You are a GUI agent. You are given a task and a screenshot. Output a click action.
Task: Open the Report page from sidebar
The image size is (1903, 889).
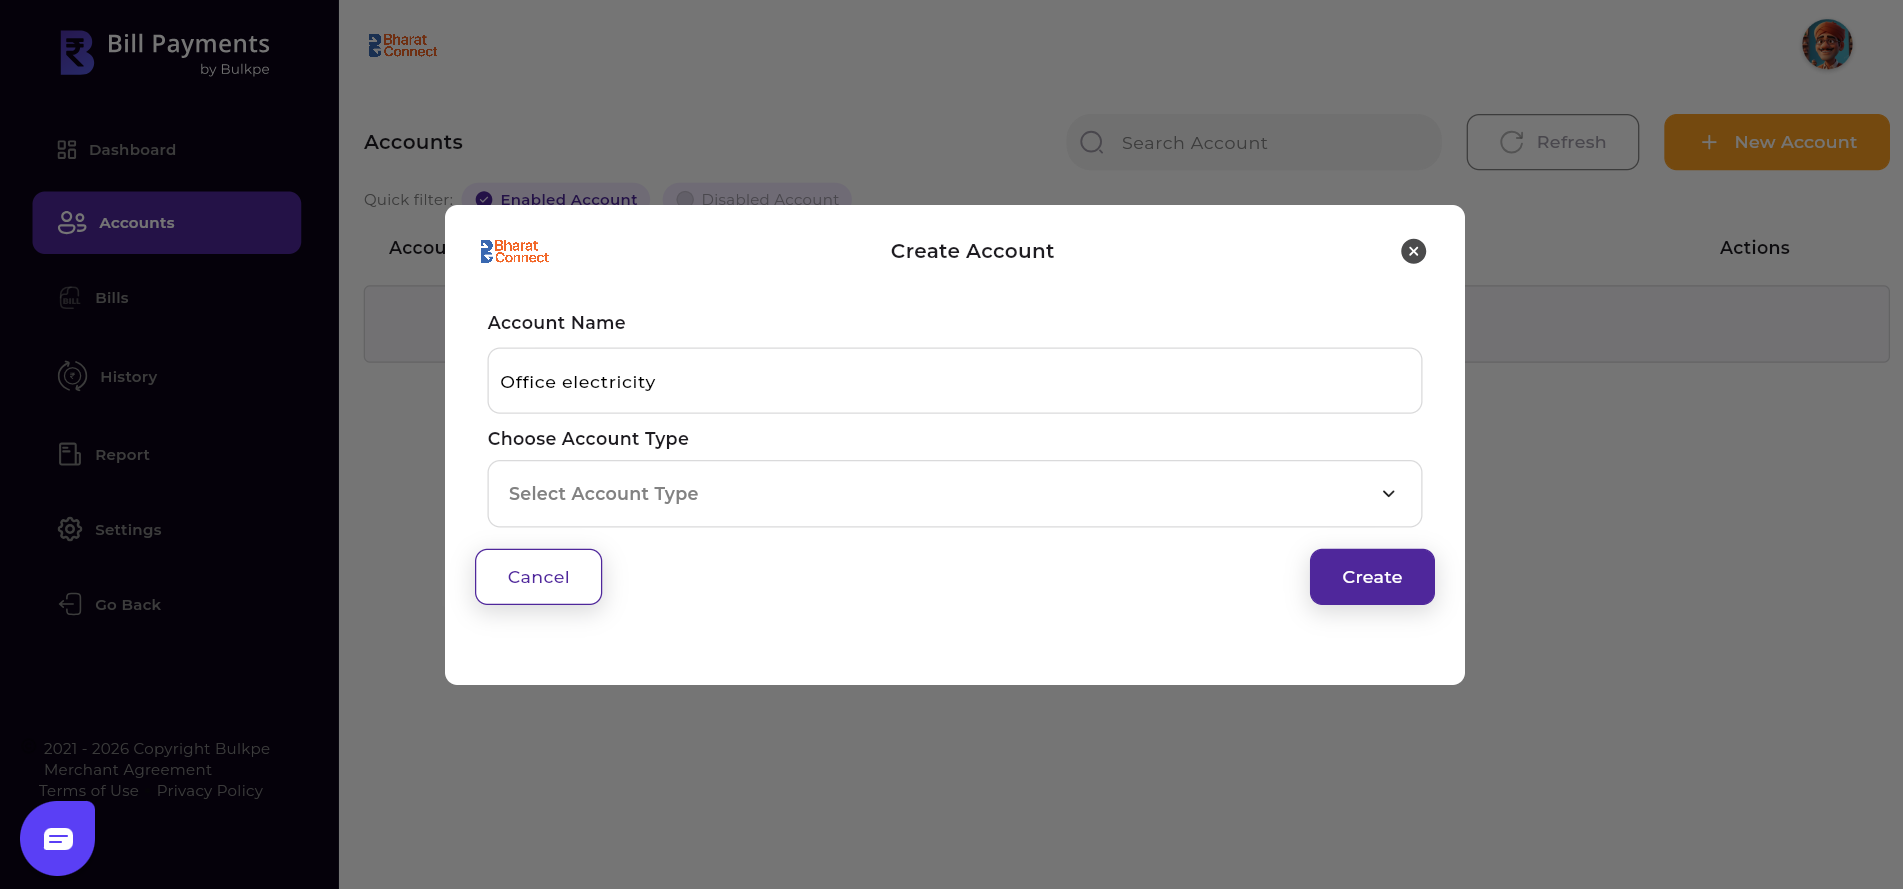[x=122, y=455]
